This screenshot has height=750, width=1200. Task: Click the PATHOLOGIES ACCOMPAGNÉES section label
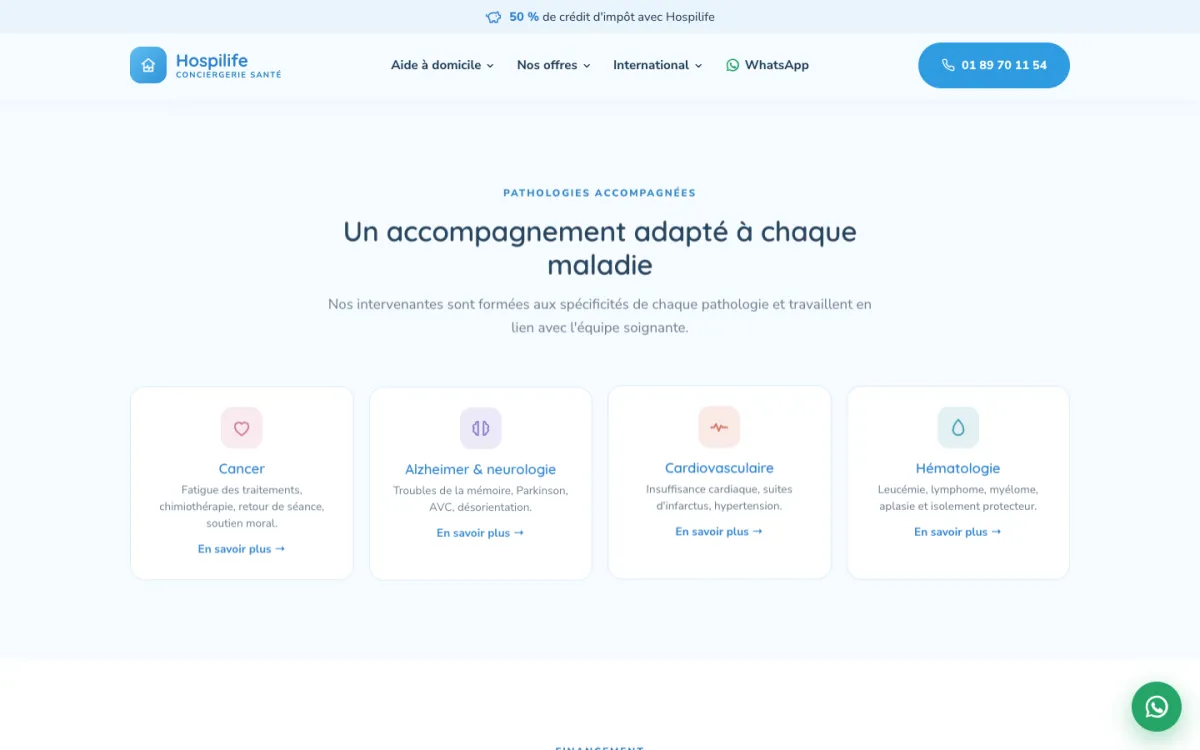pyautogui.click(x=600, y=193)
